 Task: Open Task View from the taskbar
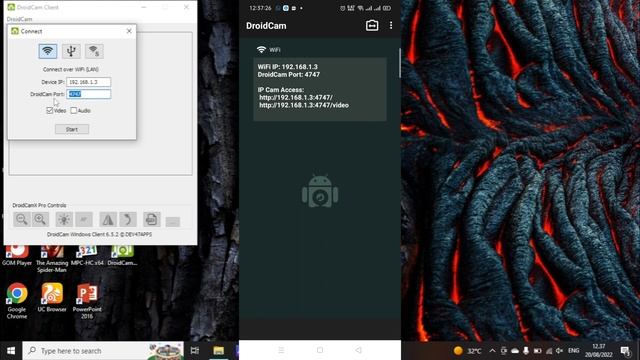point(195,351)
